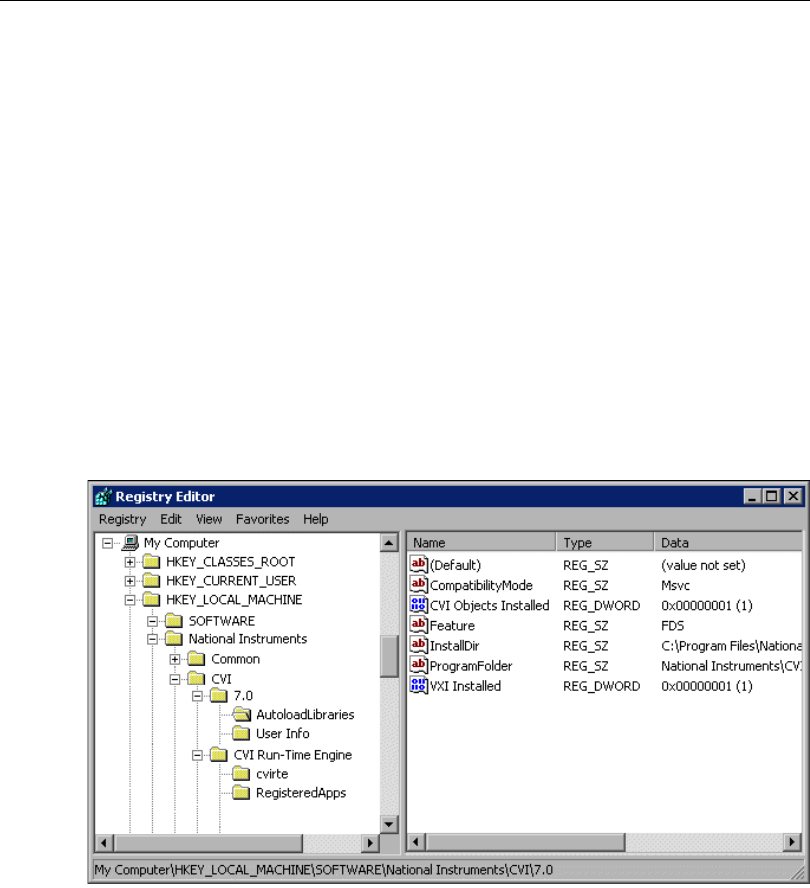Click the Registry Editor title bar icon
Screen dimensions: 810x888
[x=104, y=497]
